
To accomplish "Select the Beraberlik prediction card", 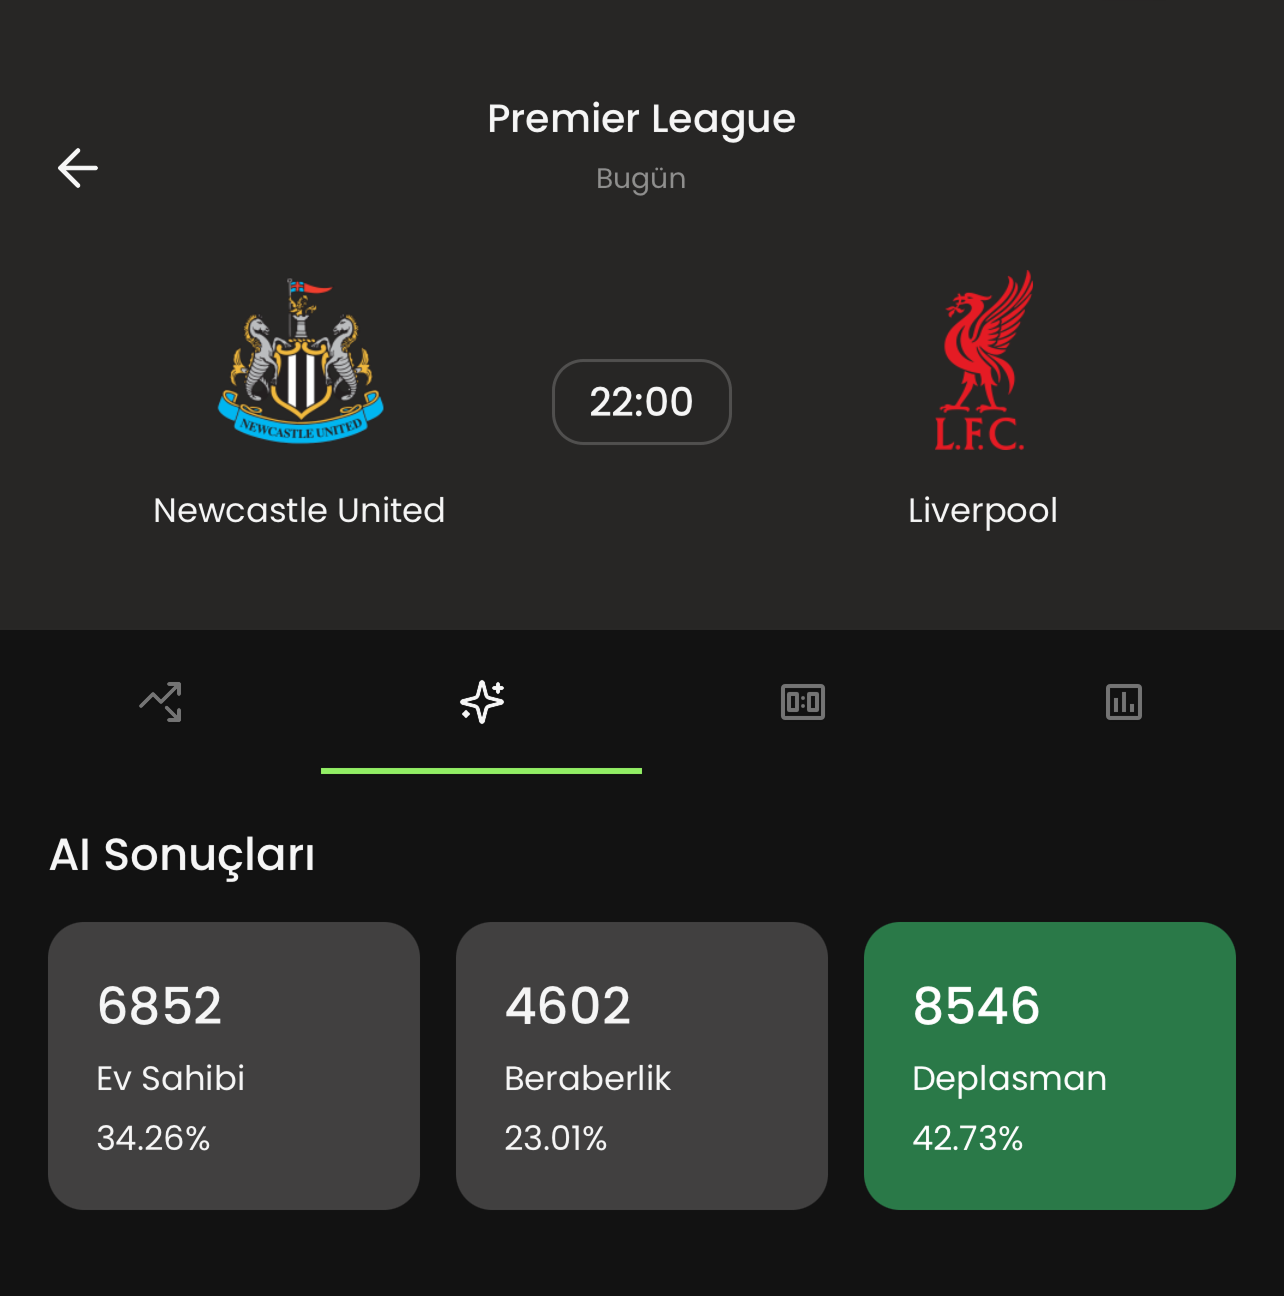I will point(642,1066).
